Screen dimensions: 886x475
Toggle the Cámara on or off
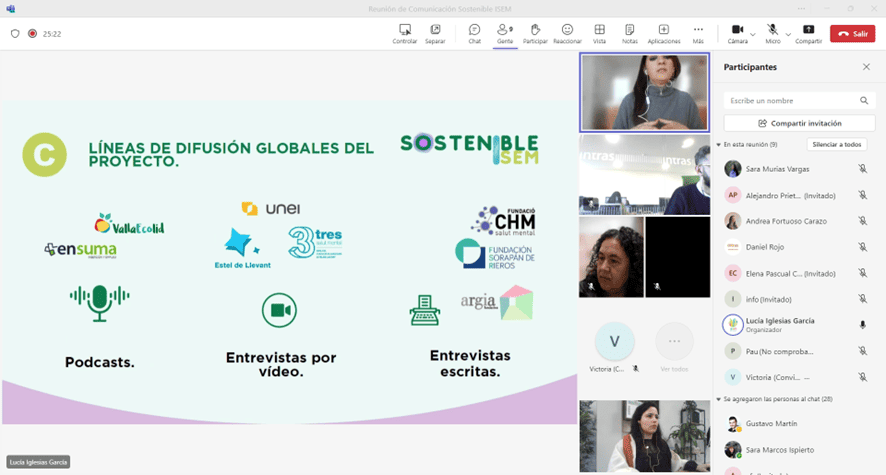[x=737, y=34]
